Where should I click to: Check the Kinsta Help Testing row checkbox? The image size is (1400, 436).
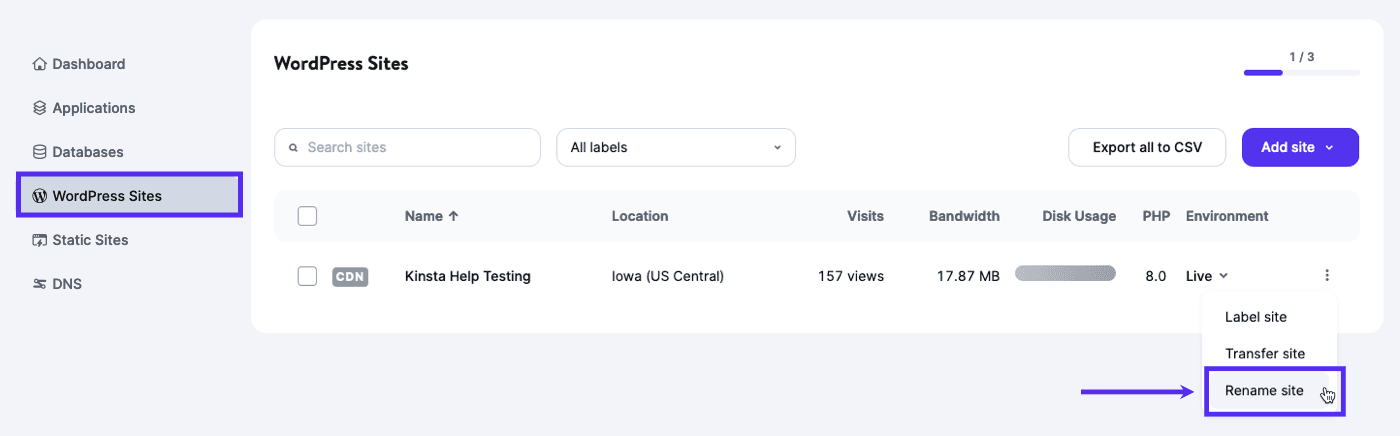click(308, 276)
